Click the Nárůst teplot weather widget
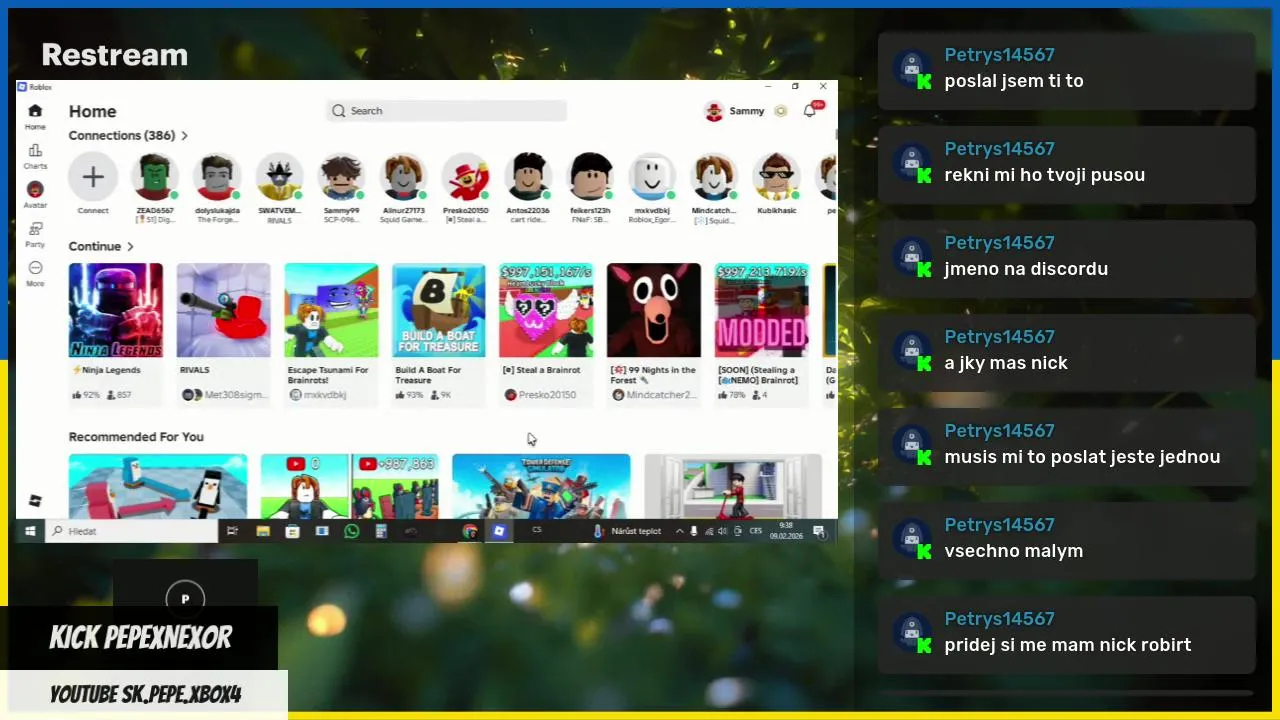 tap(628, 531)
